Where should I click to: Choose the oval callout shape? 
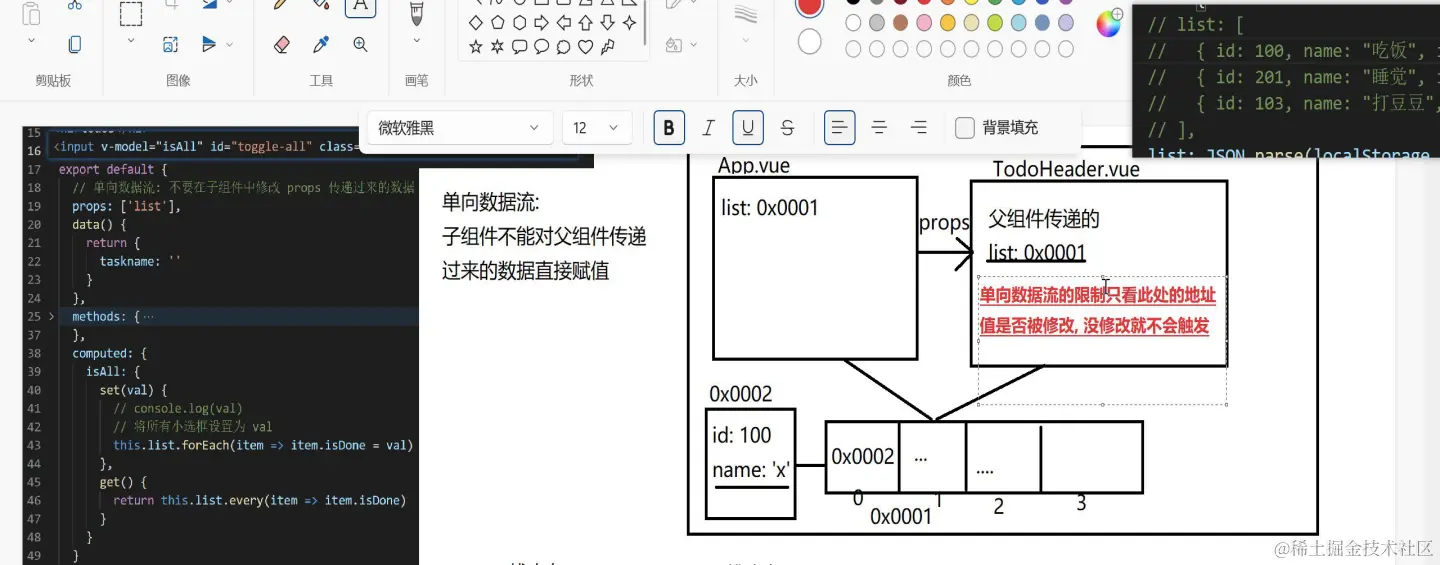pyautogui.click(x=542, y=46)
